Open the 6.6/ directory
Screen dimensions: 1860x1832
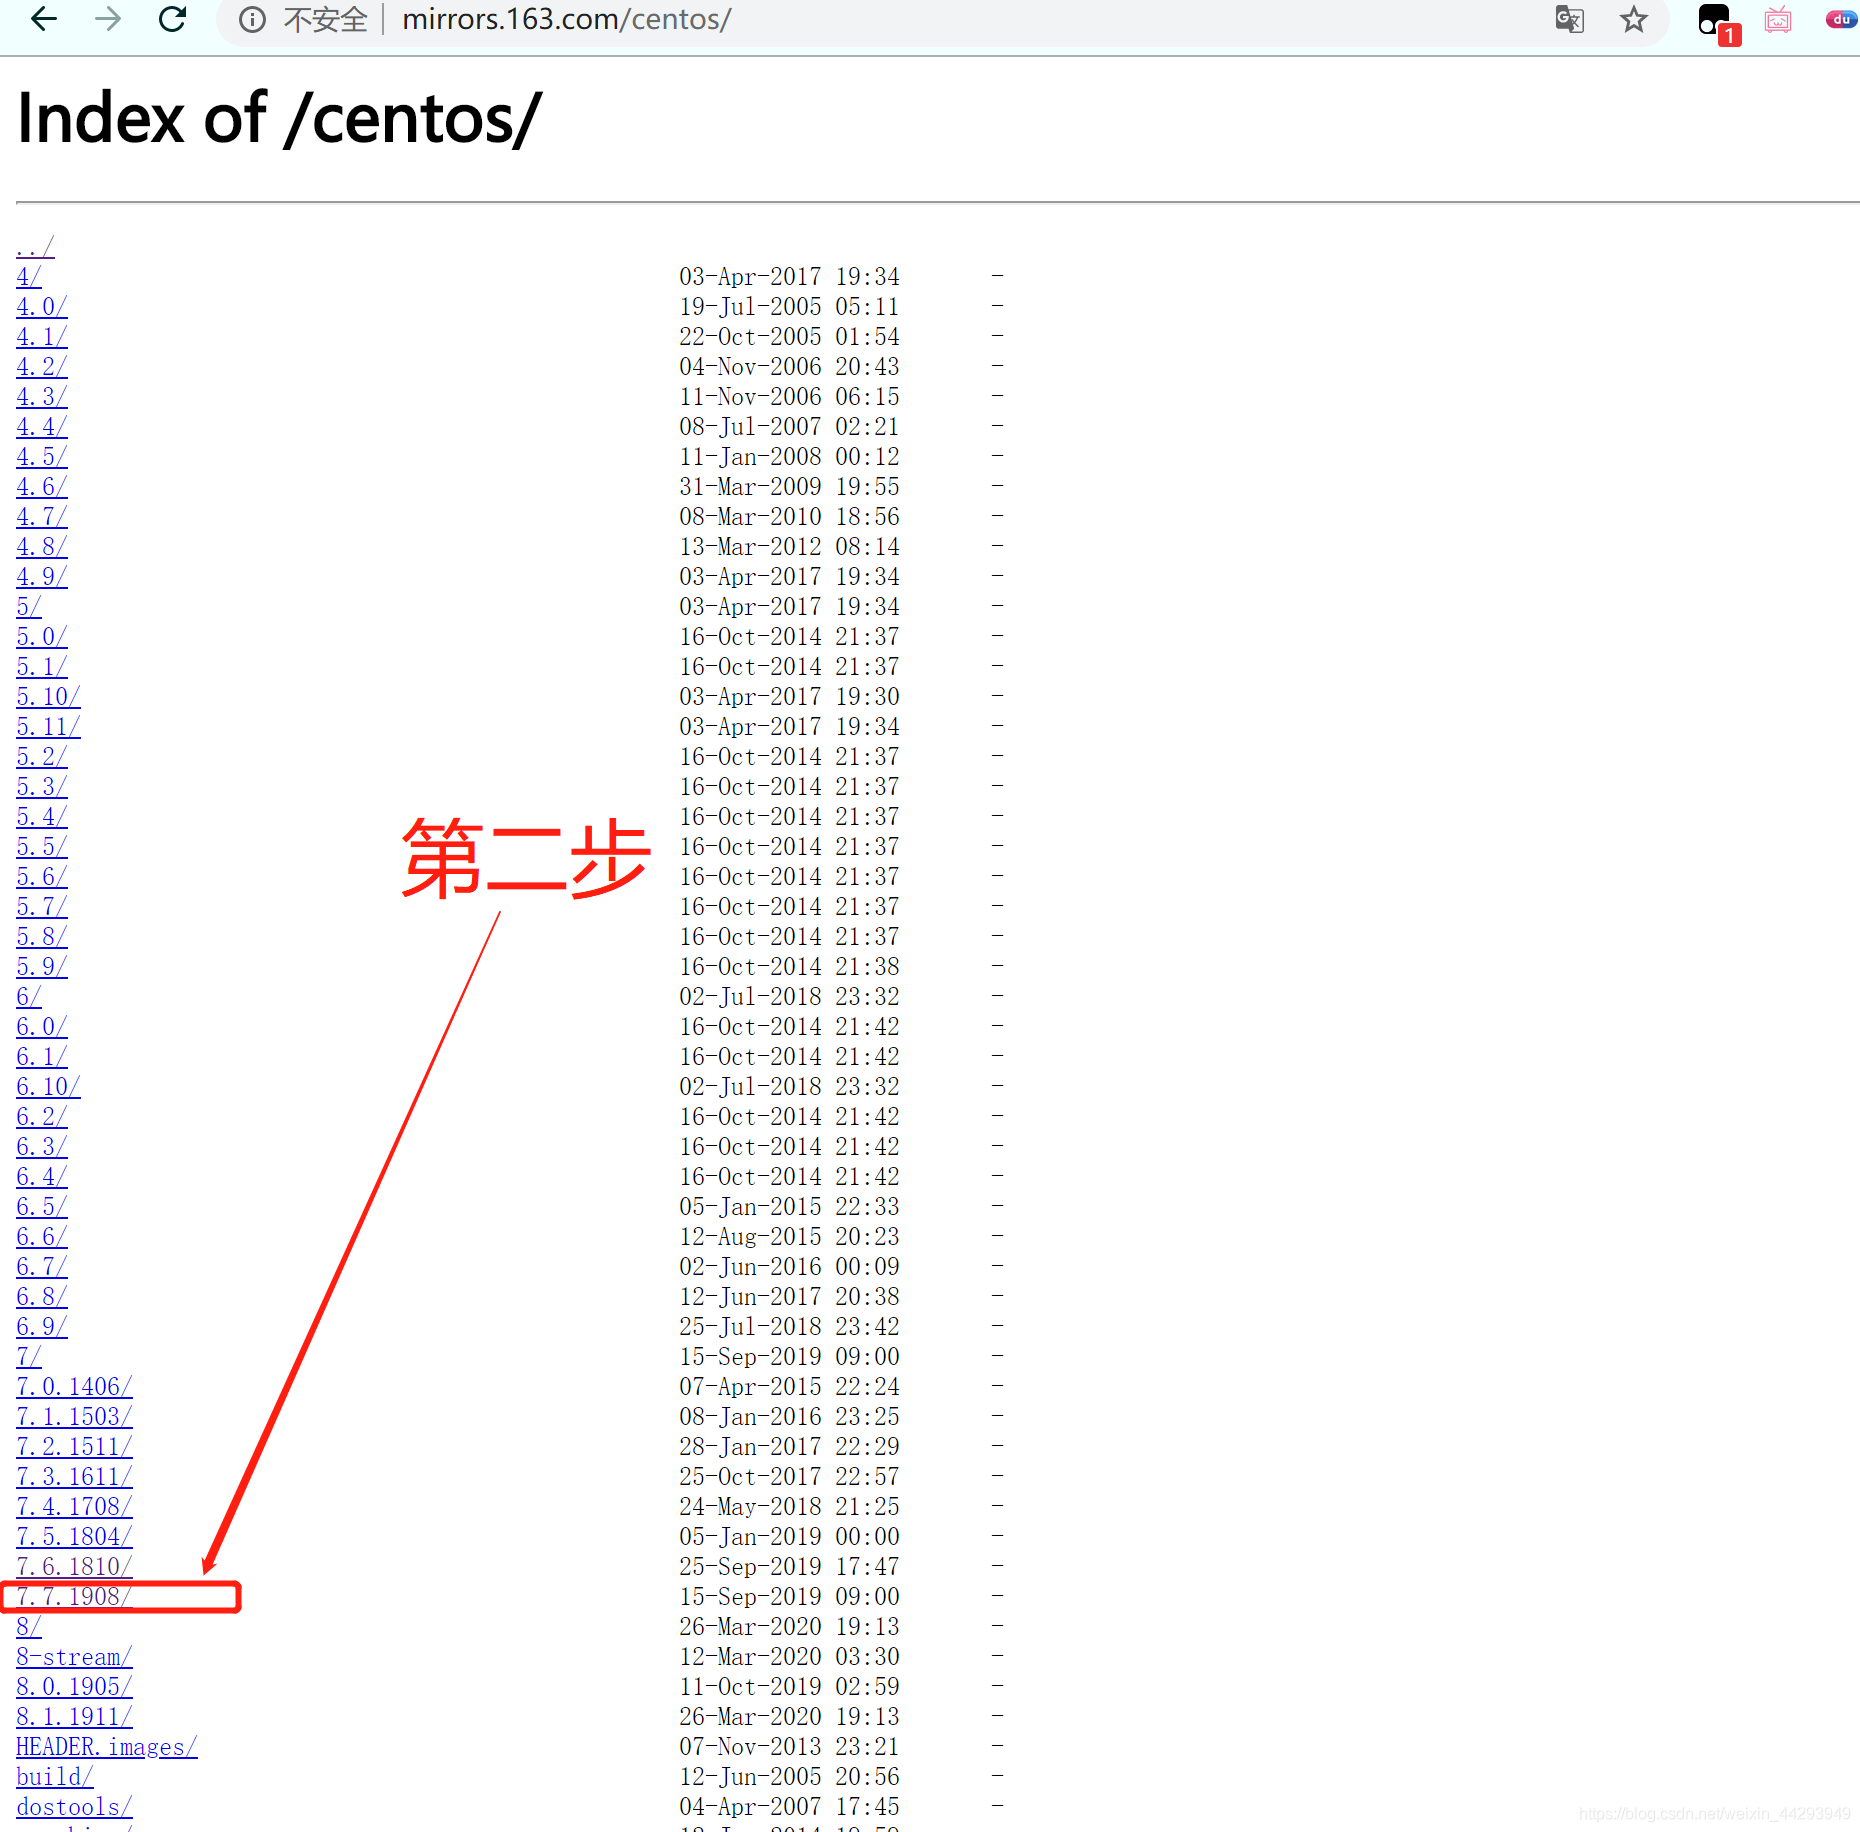(42, 1236)
